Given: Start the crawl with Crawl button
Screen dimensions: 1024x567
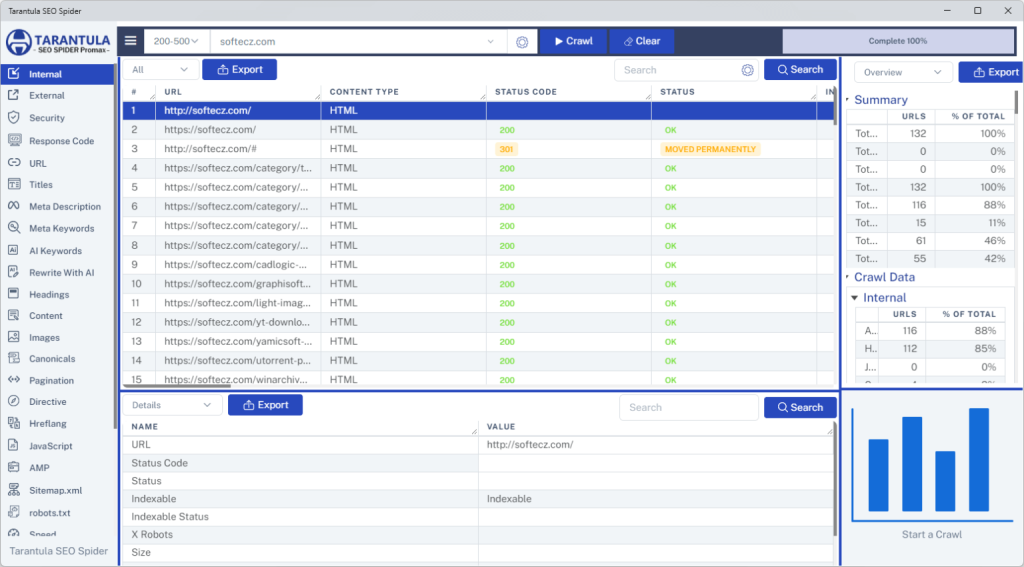Looking at the screenshot, I should pos(573,41).
